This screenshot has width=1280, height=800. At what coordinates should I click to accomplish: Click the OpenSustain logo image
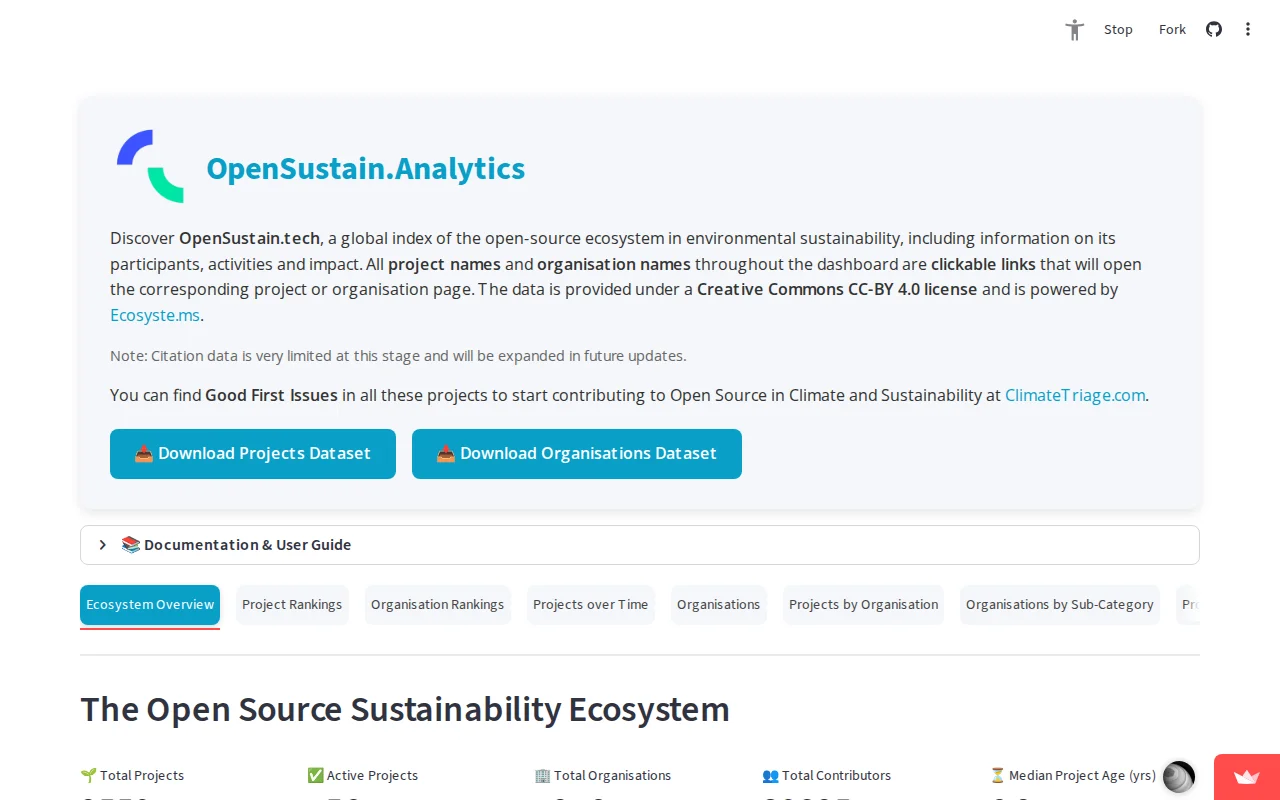coord(151,166)
